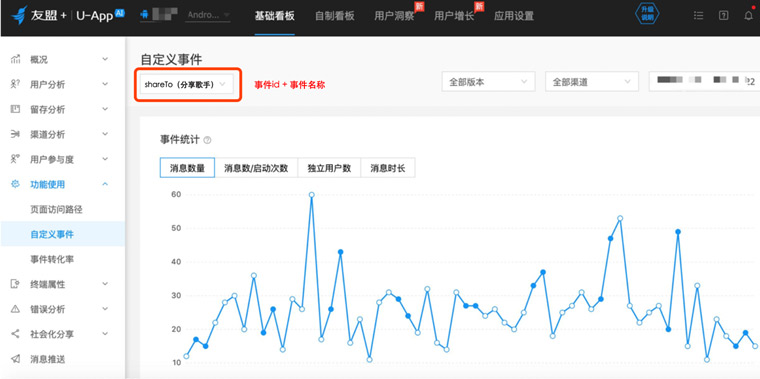Click the 错误分析 sidebar label
760x379 pixels.
[x=48, y=309]
